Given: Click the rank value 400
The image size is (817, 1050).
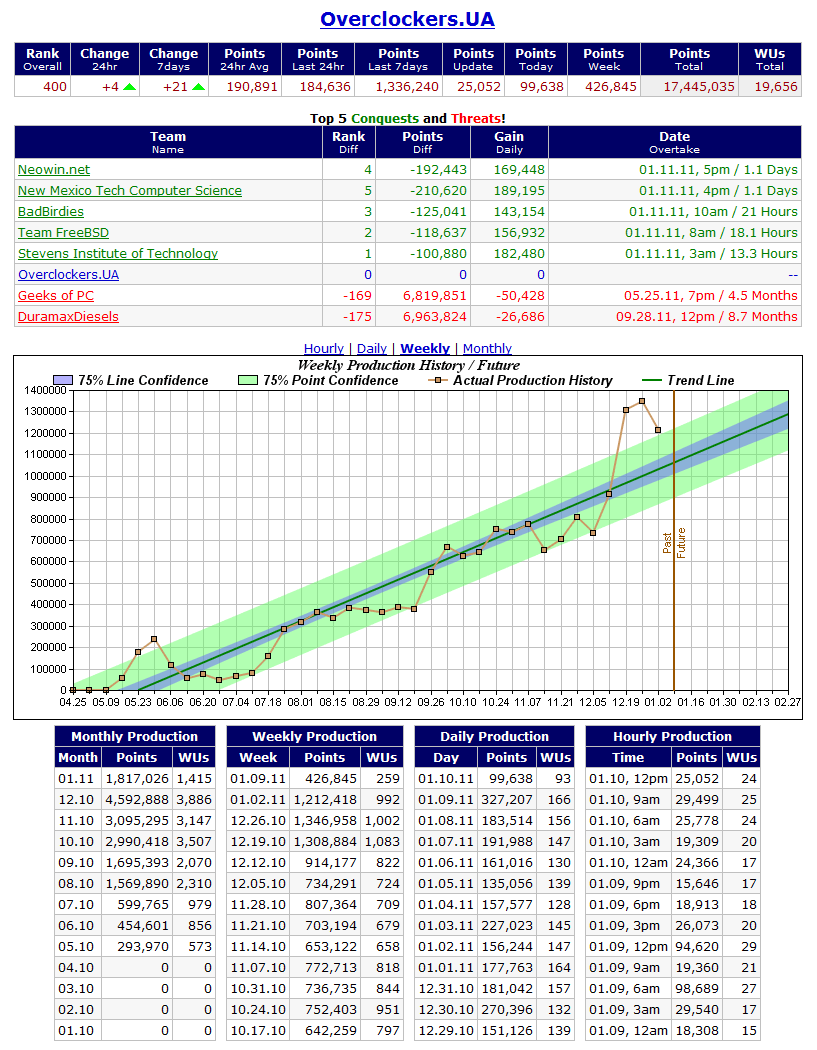Looking at the screenshot, I should [55, 86].
